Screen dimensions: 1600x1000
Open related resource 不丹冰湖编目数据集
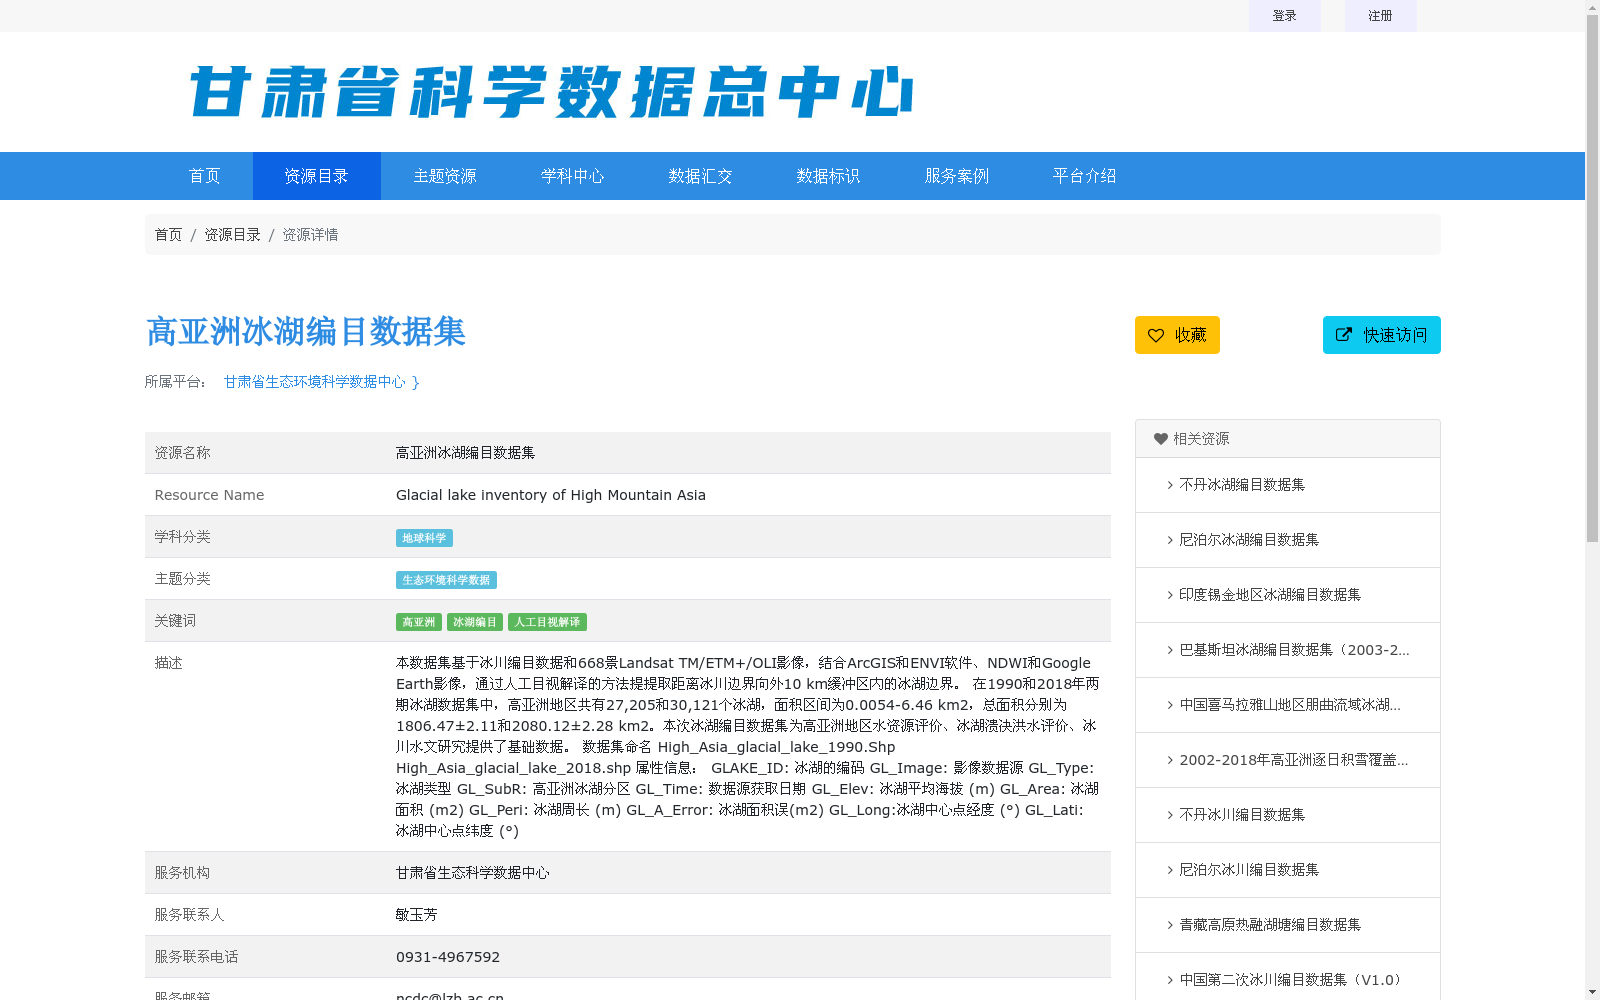pyautogui.click(x=1242, y=485)
